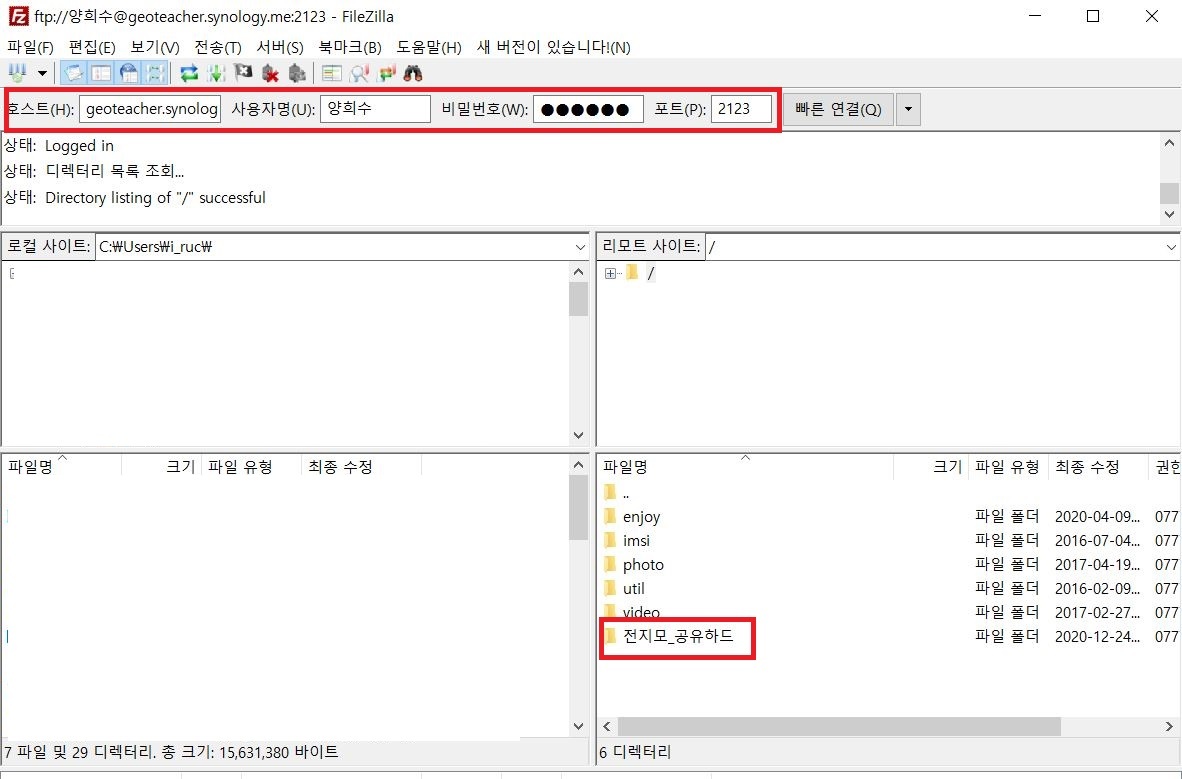Select the video folder
The image size is (1182, 779).
(x=641, y=612)
